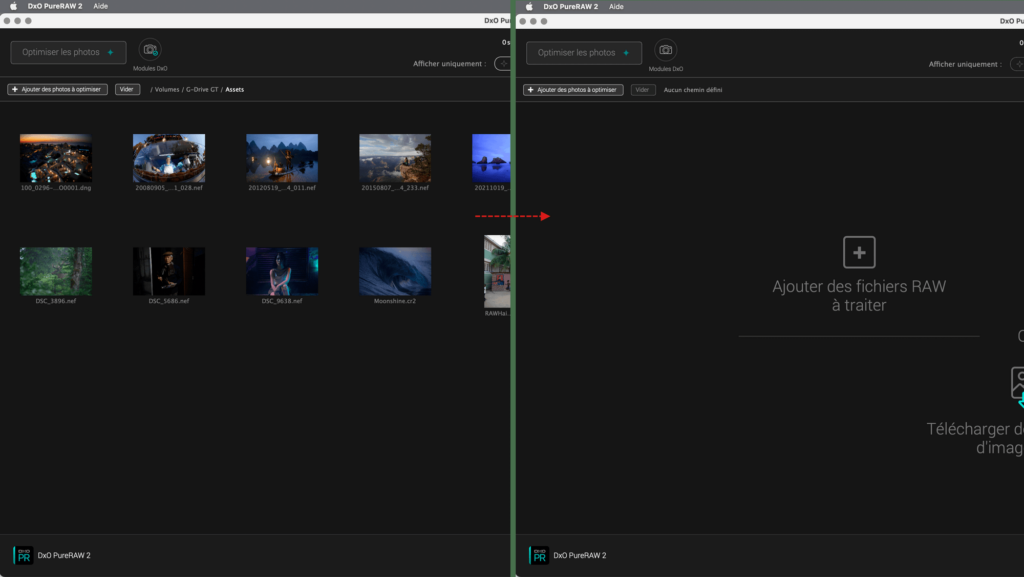Click the Ajouter des fichiers RAW à traiter text

(859, 296)
